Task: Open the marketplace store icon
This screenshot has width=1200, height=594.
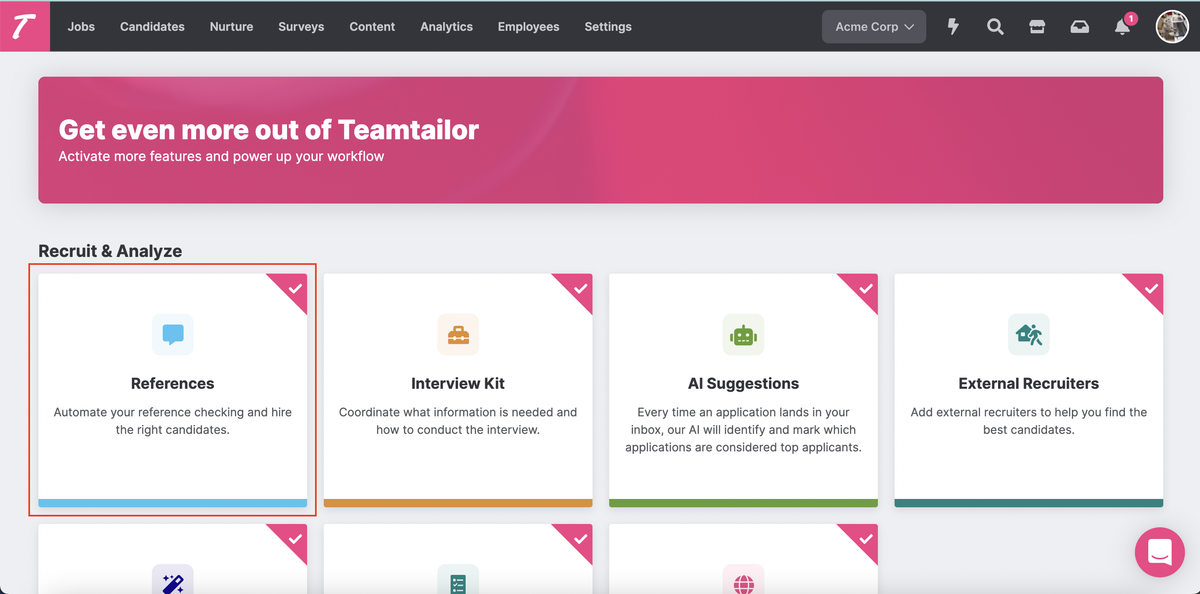Action: coord(1037,27)
